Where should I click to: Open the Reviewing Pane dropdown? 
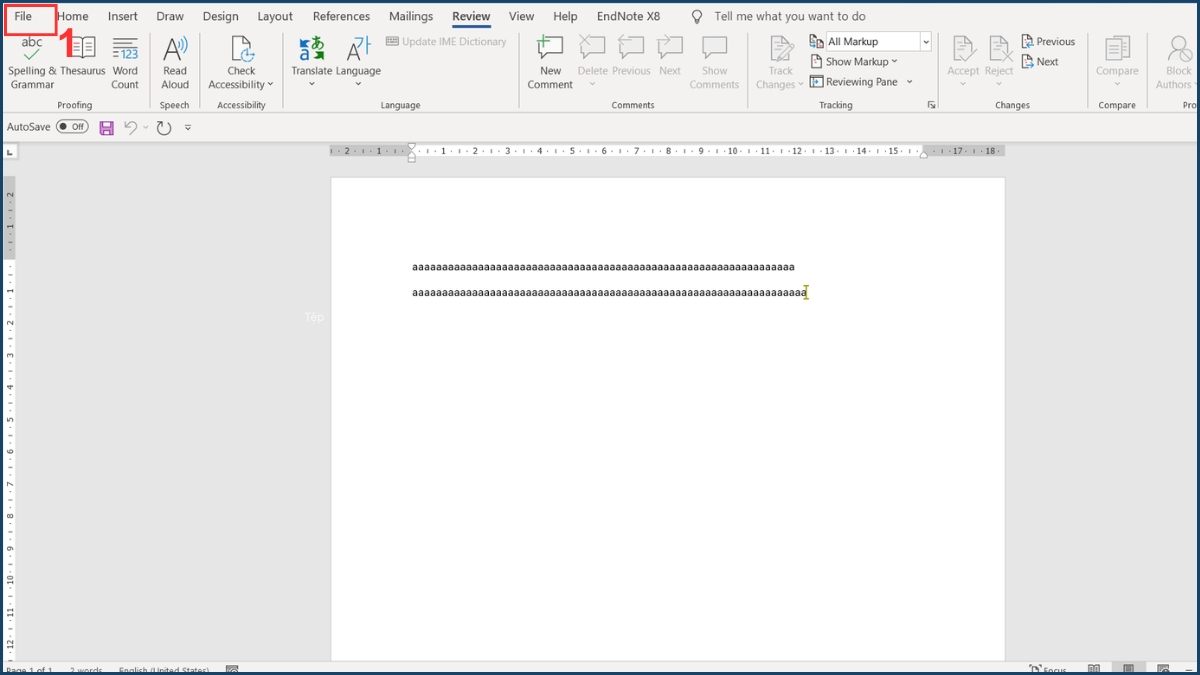[909, 81]
